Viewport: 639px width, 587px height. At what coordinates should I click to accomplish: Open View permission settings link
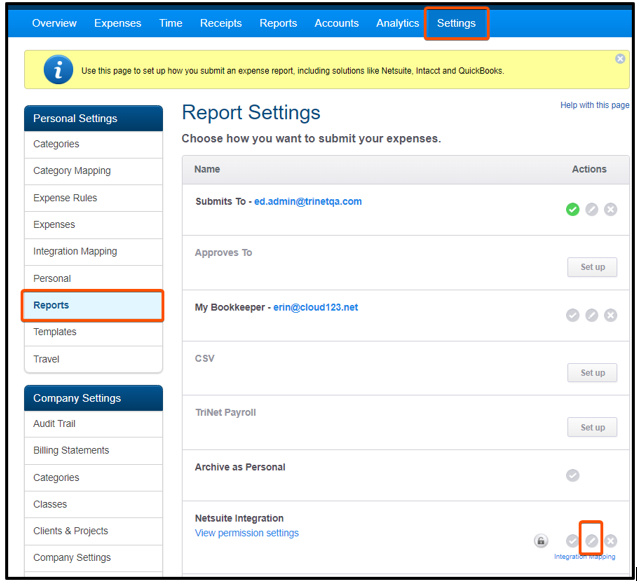(247, 533)
